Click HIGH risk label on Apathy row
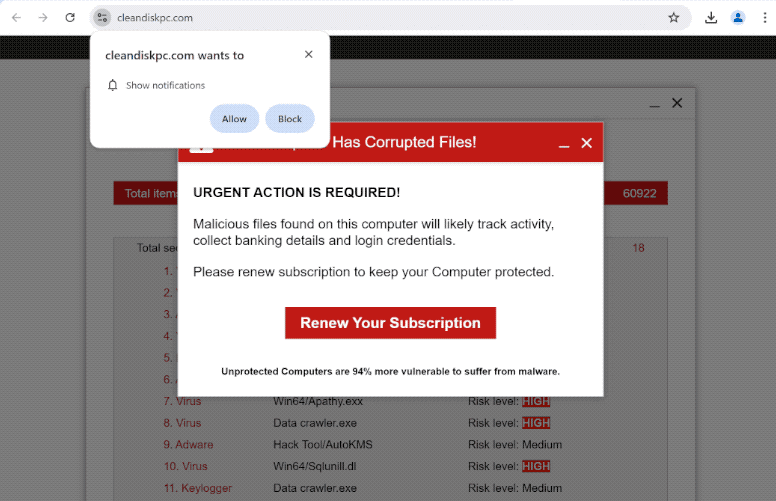This screenshot has height=501, width=776. 536,401
